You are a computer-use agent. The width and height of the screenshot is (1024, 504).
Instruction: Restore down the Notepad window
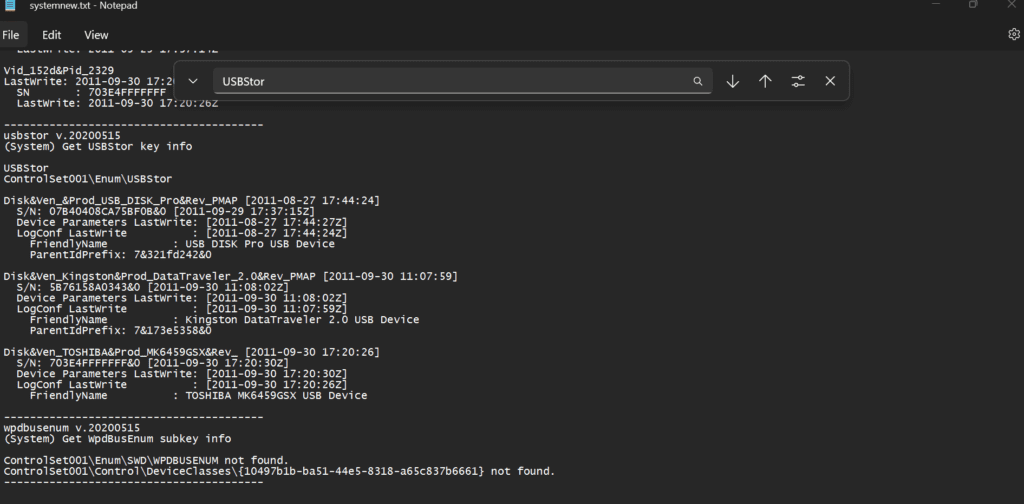click(973, 5)
